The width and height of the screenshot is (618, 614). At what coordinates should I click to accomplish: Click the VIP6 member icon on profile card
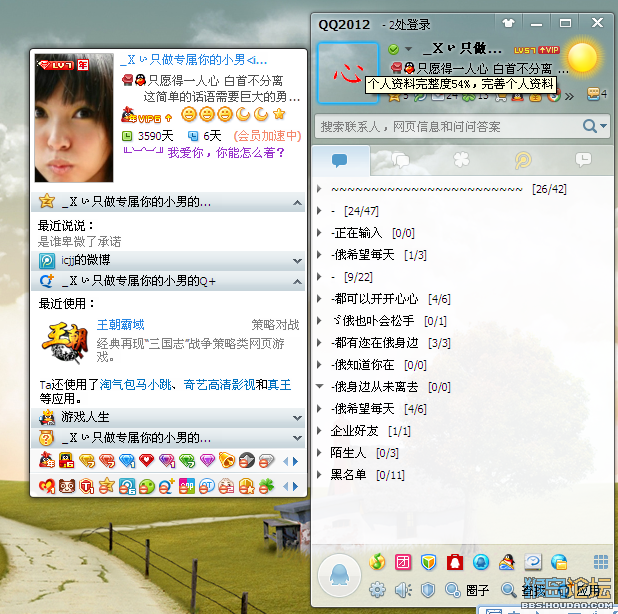coord(147,116)
